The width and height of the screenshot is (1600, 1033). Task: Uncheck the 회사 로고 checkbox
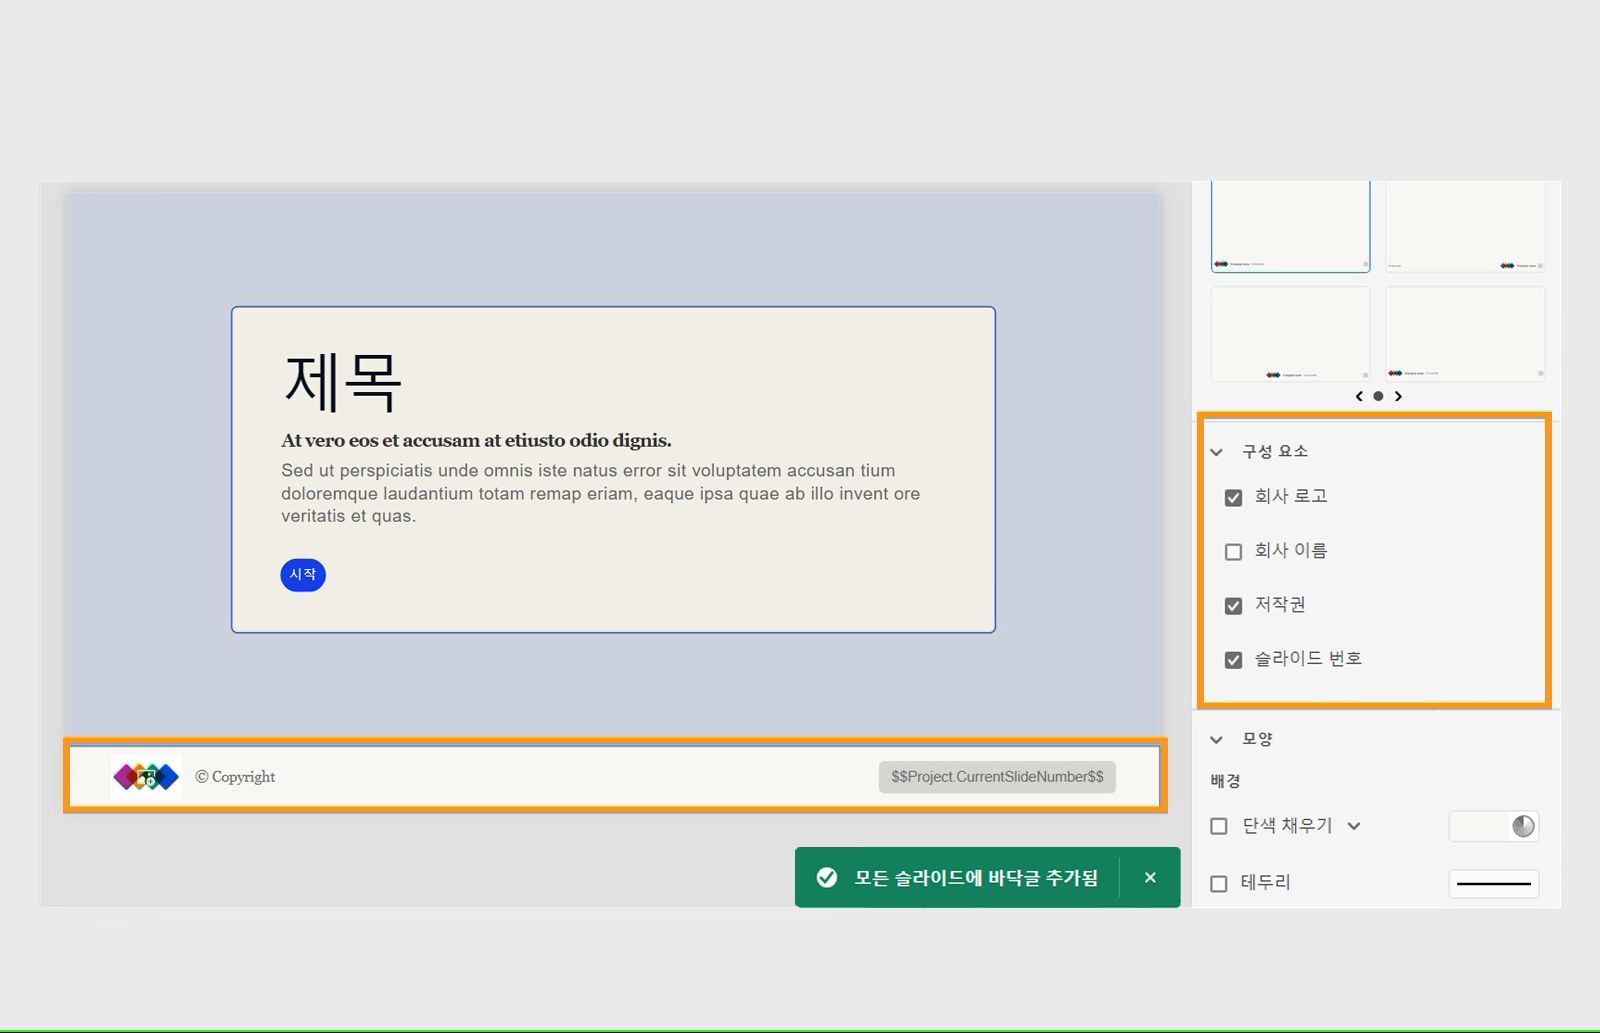pyautogui.click(x=1233, y=497)
